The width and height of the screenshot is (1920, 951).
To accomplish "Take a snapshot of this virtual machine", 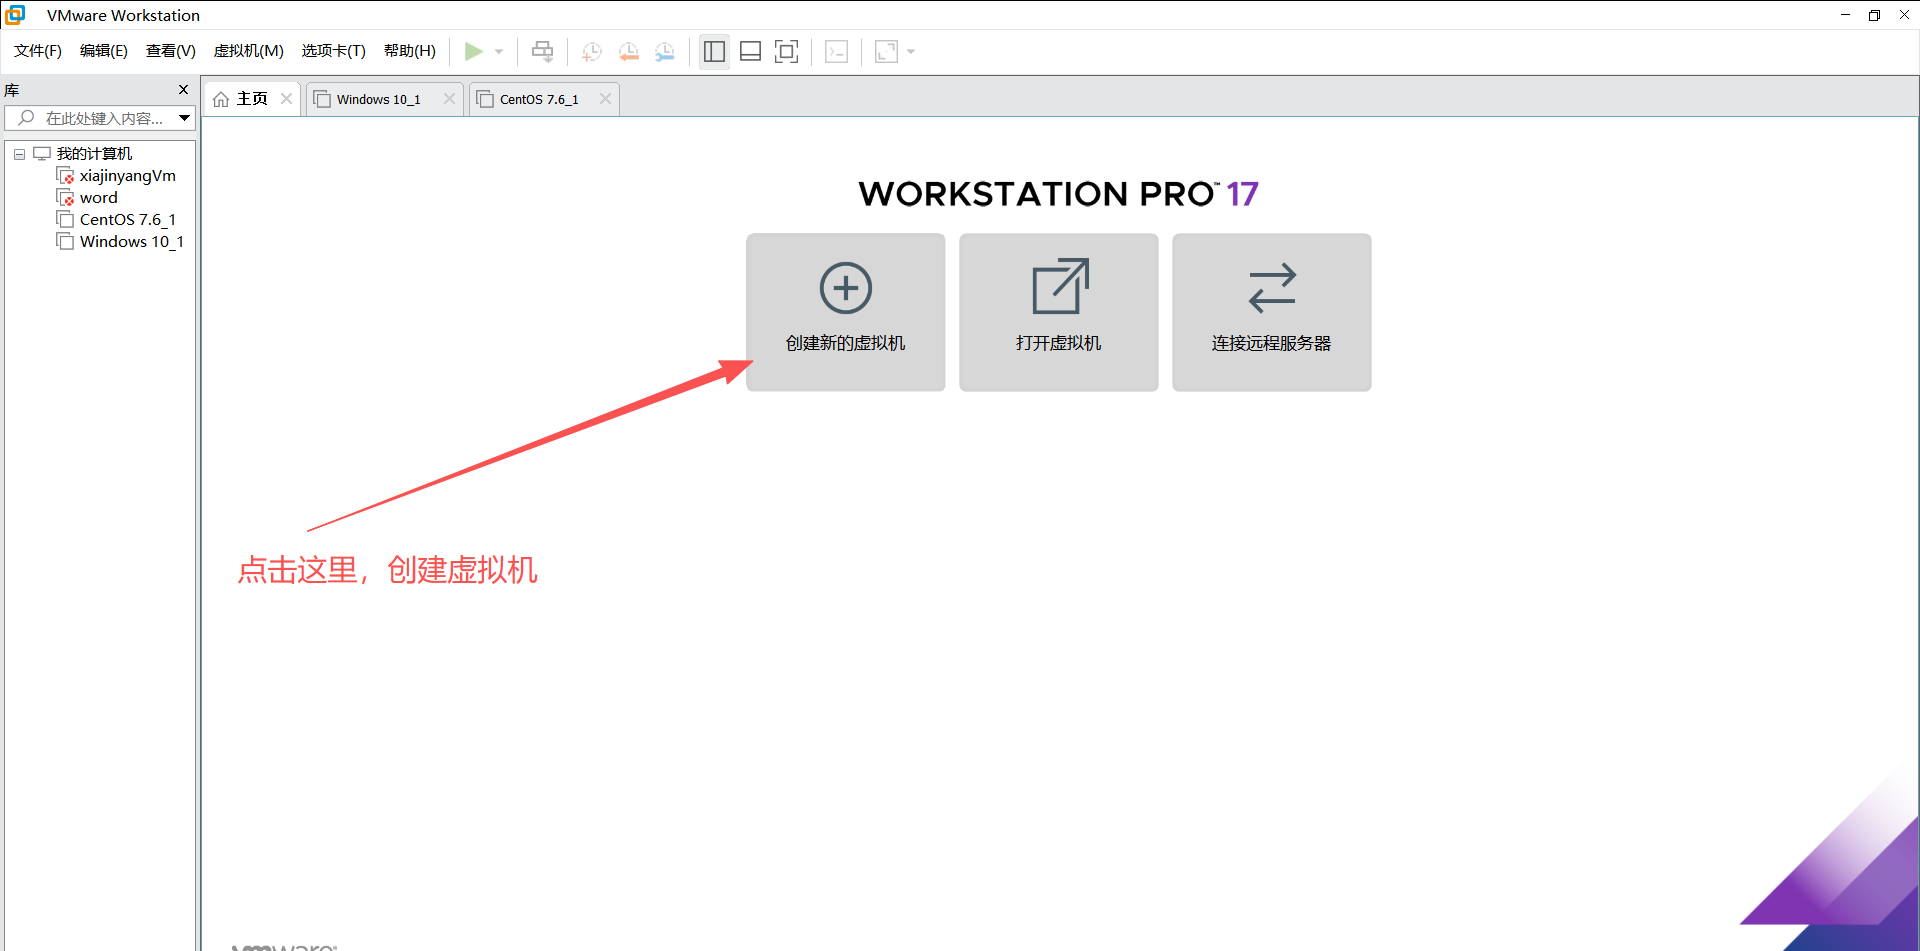I will [592, 51].
